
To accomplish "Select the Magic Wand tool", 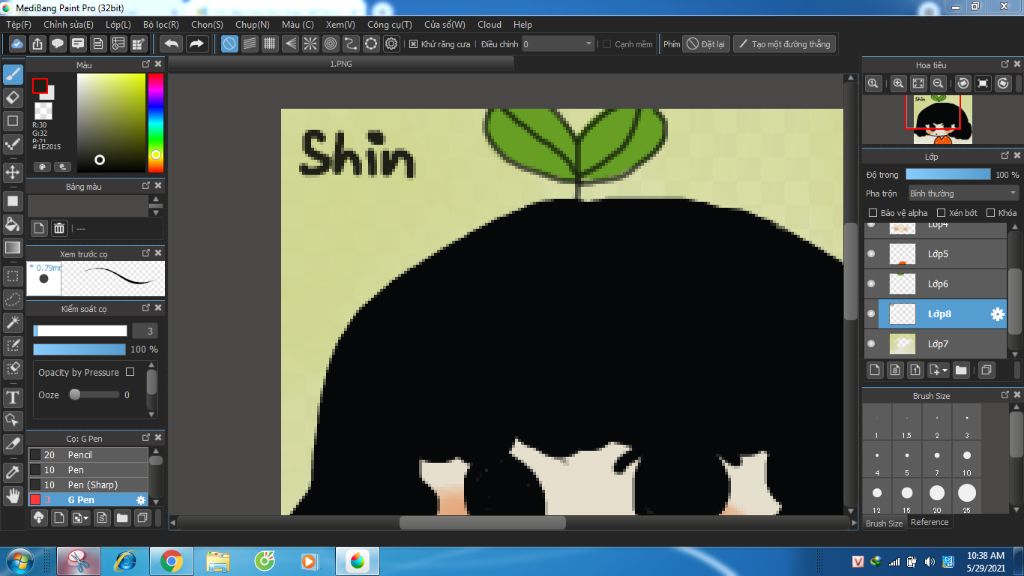I will point(12,323).
